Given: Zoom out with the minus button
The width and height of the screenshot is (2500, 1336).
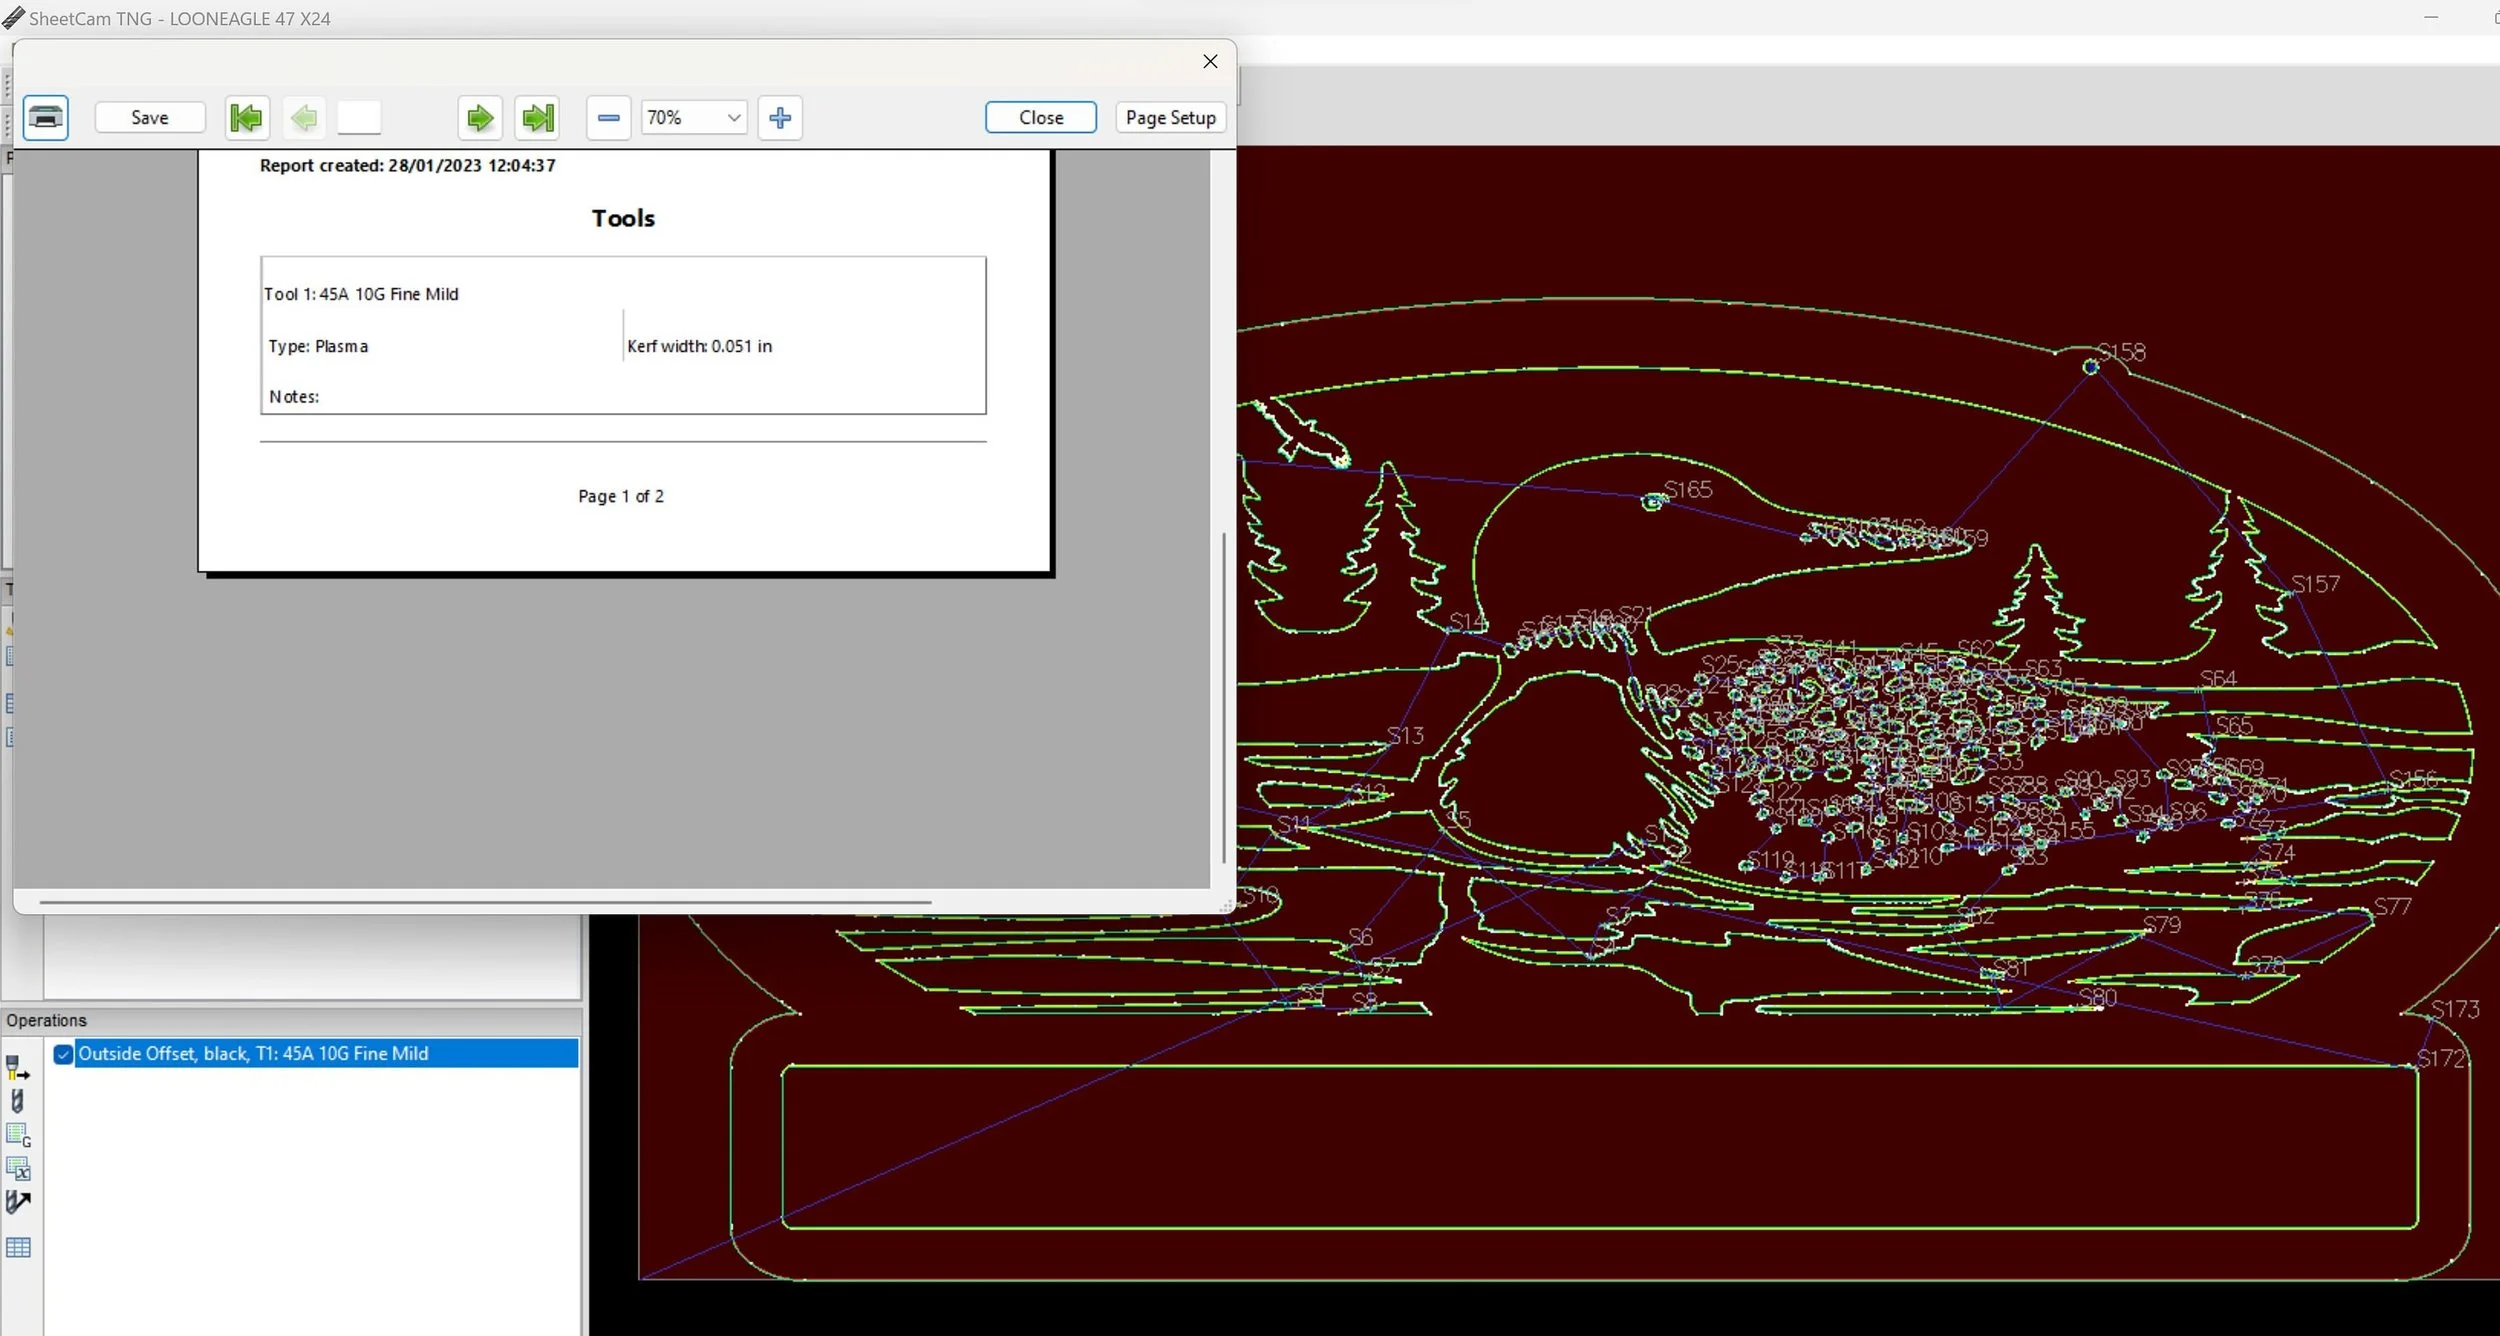Looking at the screenshot, I should (608, 118).
